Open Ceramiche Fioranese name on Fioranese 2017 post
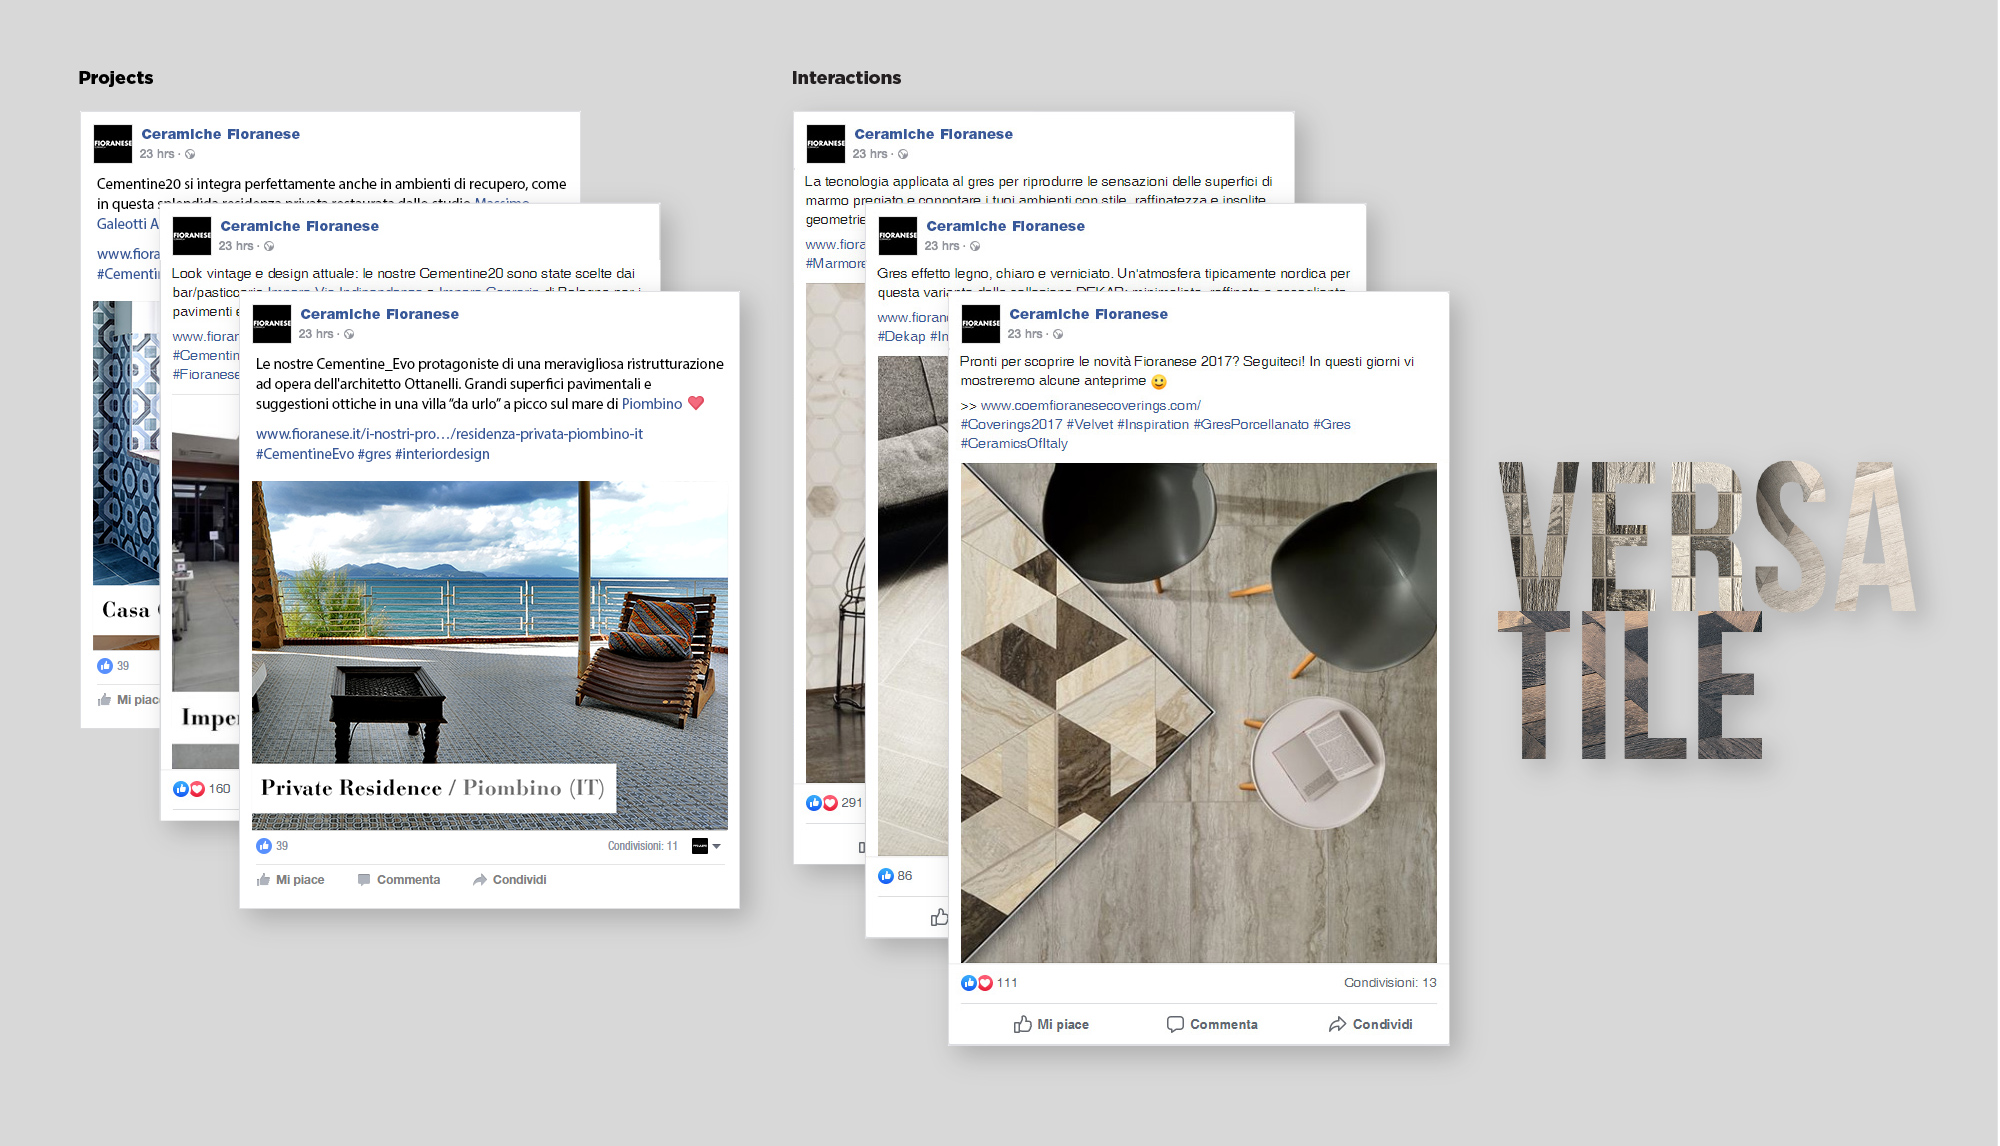 tap(1088, 314)
